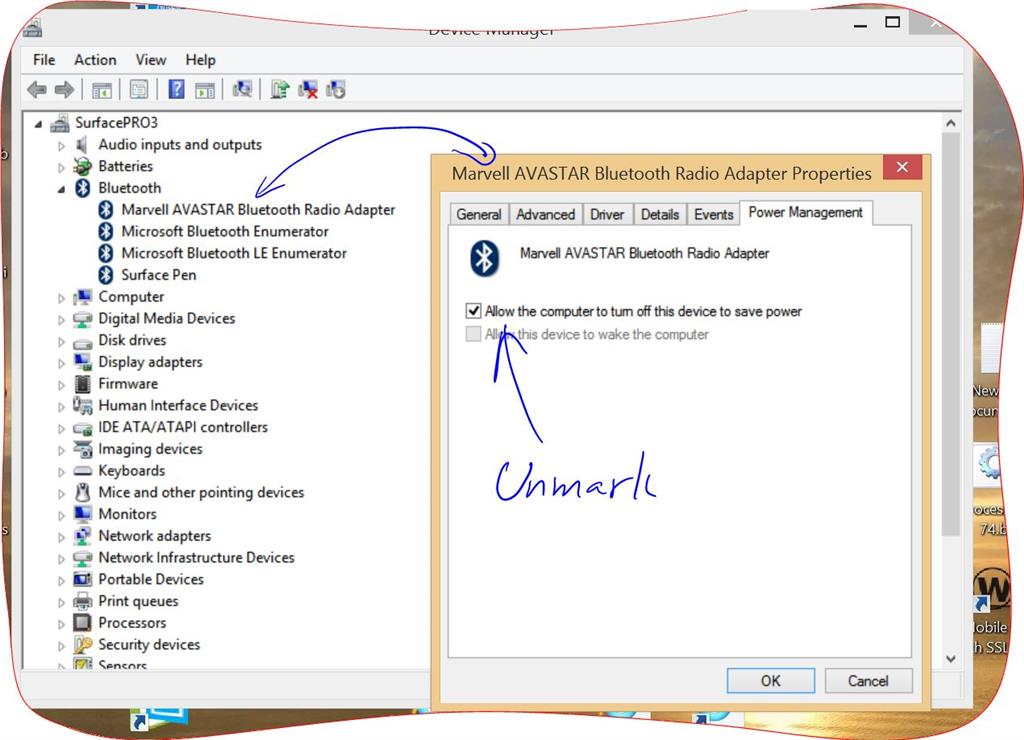This screenshot has width=1024, height=740.
Task: Click the Bluetooth category icon
Action: tap(82, 188)
